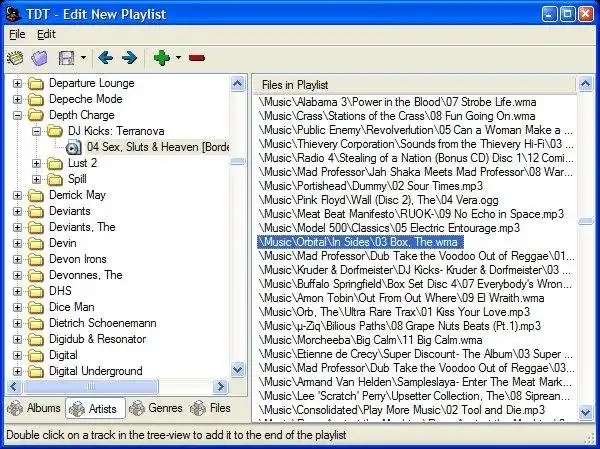
Task: Click the track icon beside 04 Sex, Sluts
Action: 74,147
